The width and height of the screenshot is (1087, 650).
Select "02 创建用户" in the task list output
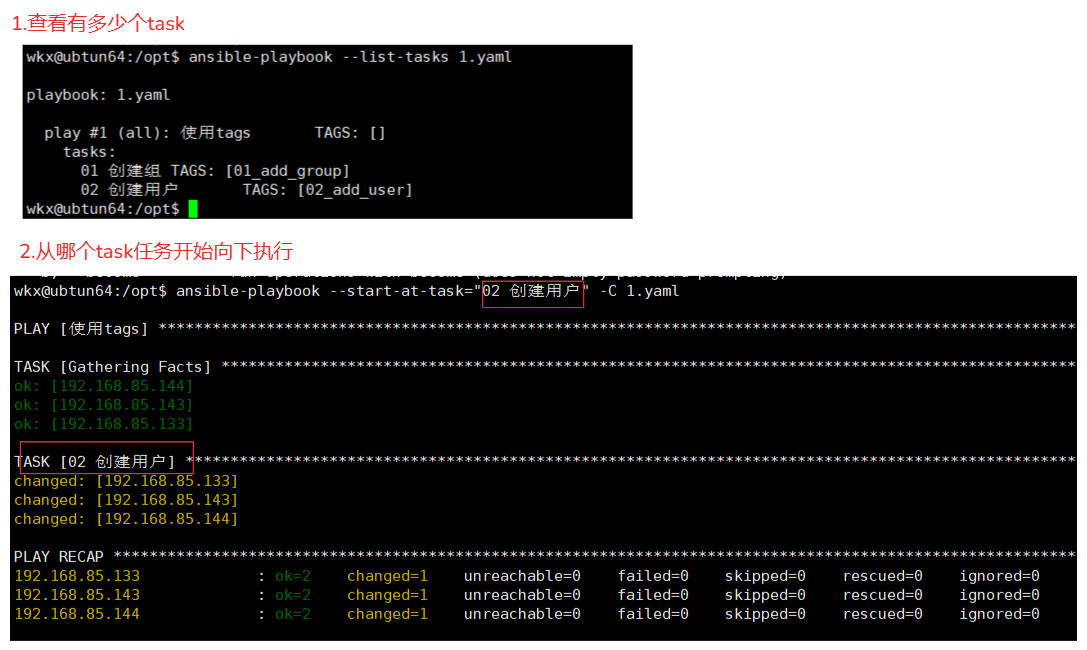point(130,189)
